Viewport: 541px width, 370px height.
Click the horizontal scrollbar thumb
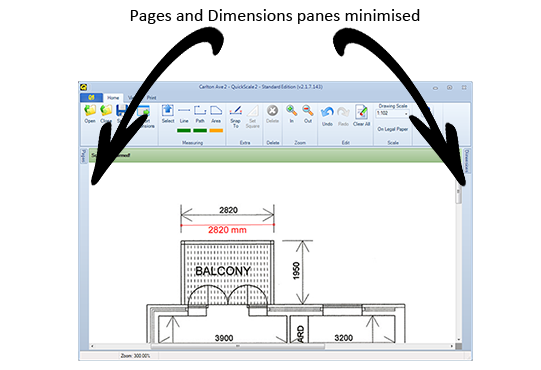[x=237, y=346]
